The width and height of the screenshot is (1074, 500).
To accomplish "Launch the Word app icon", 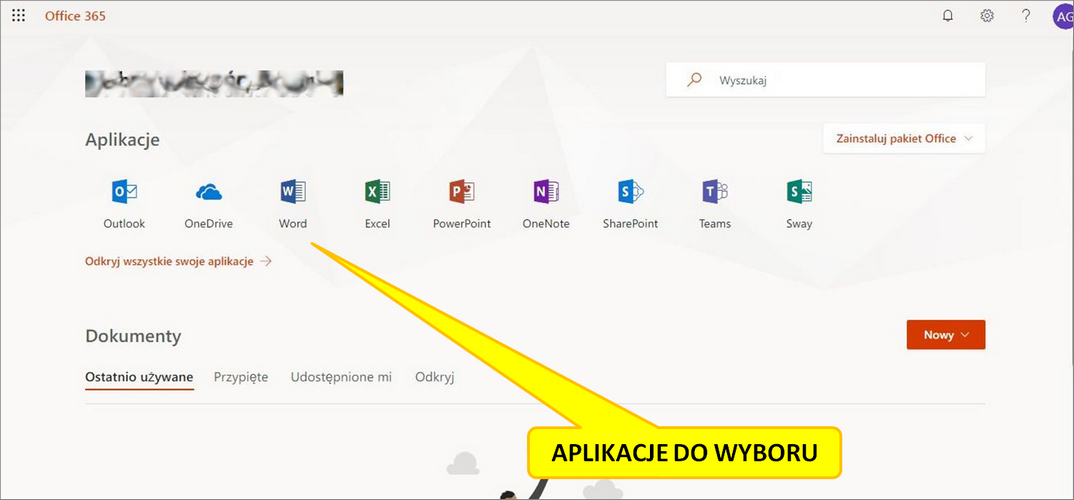I will [x=293, y=192].
